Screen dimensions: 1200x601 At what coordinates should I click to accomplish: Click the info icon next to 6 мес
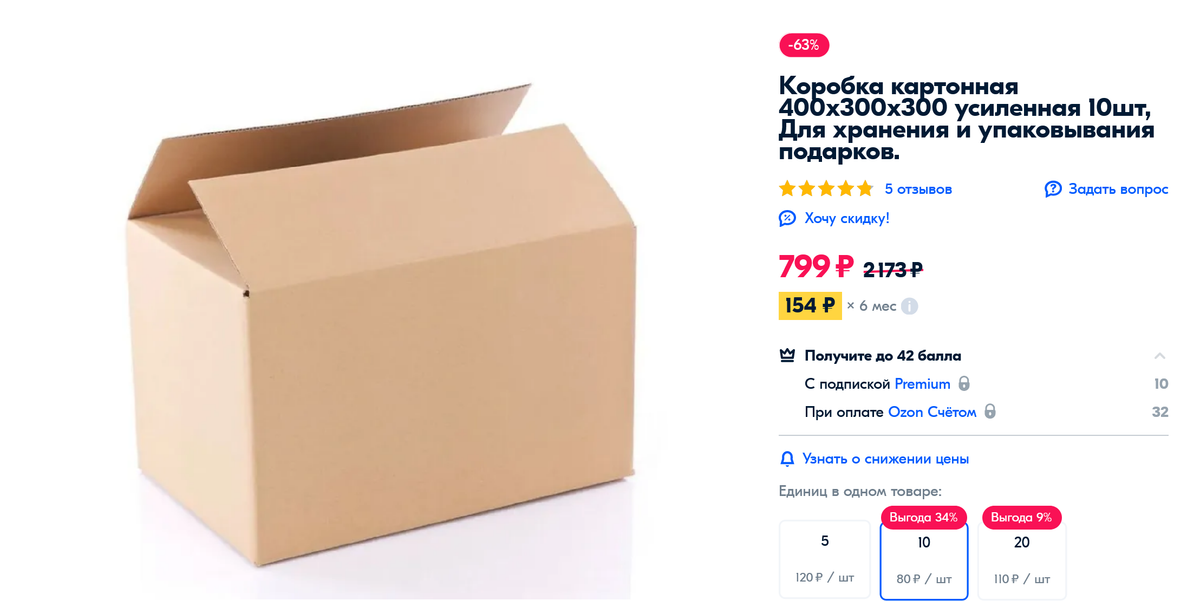click(x=909, y=306)
